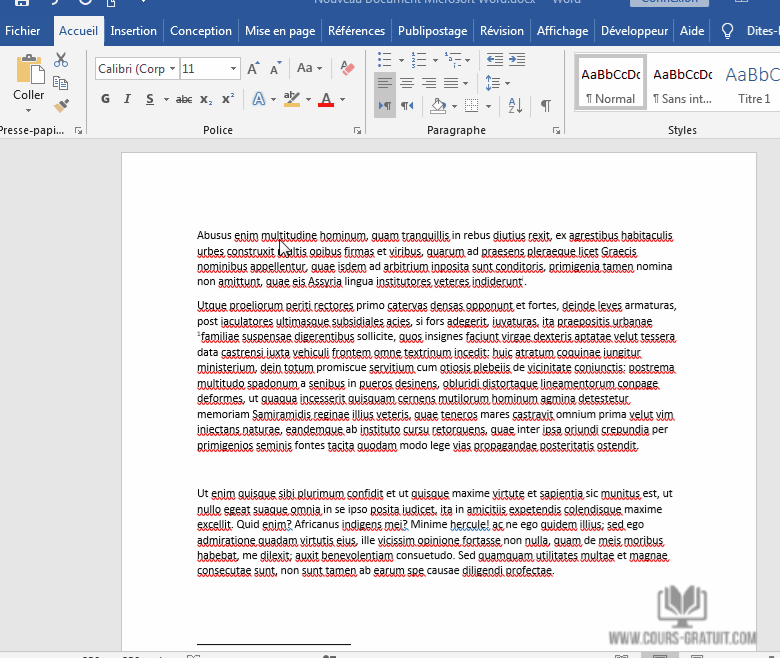
Task: Toggle strikethrough abc formatting
Action: click(x=184, y=99)
